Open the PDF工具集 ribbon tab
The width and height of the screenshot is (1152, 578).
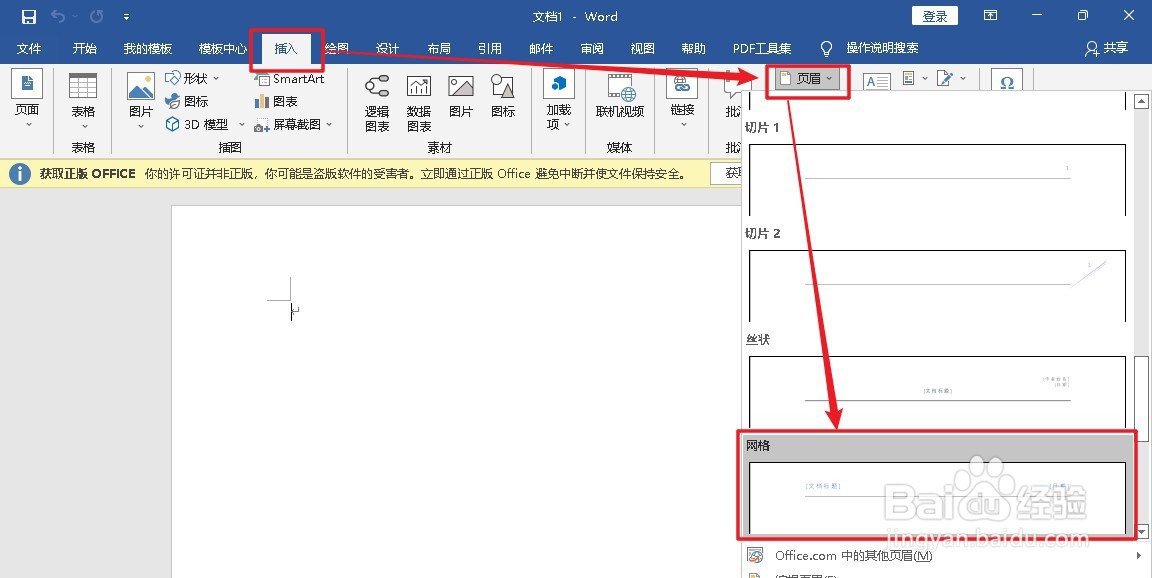click(763, 47)
